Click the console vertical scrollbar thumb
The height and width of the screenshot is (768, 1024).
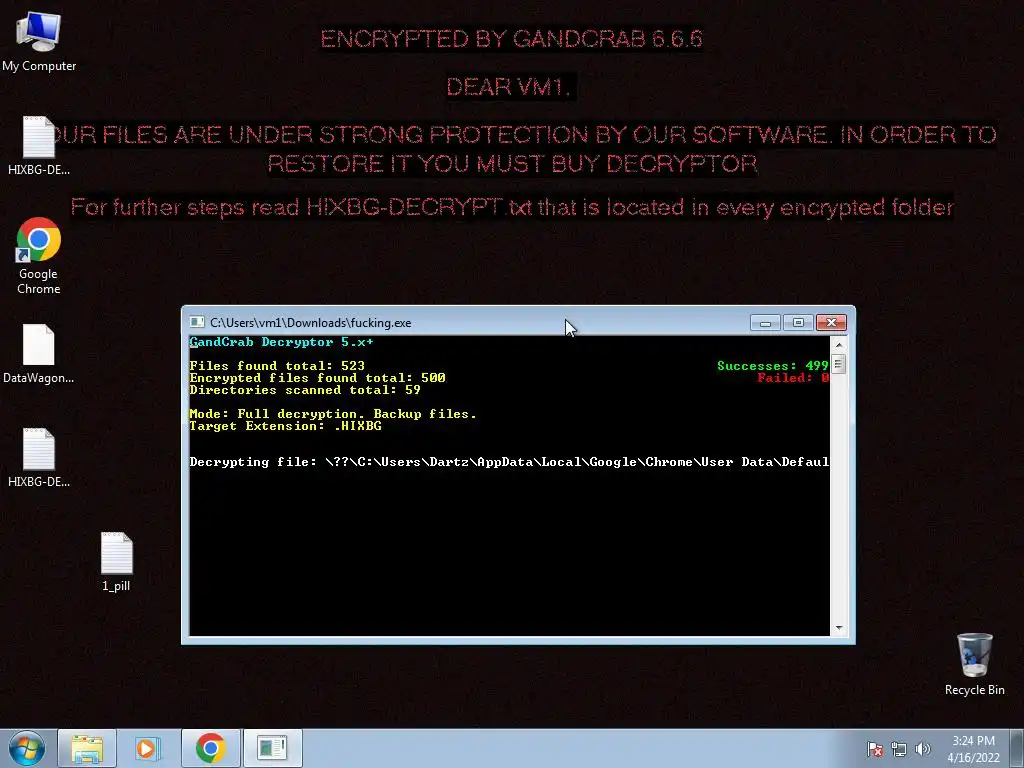(839, 364)
